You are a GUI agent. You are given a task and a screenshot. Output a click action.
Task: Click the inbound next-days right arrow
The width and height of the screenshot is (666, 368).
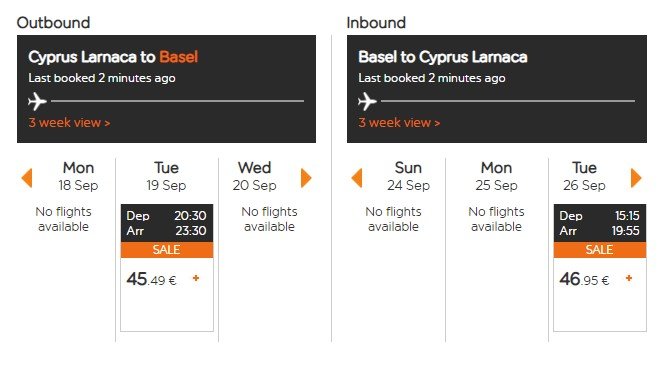636,178
